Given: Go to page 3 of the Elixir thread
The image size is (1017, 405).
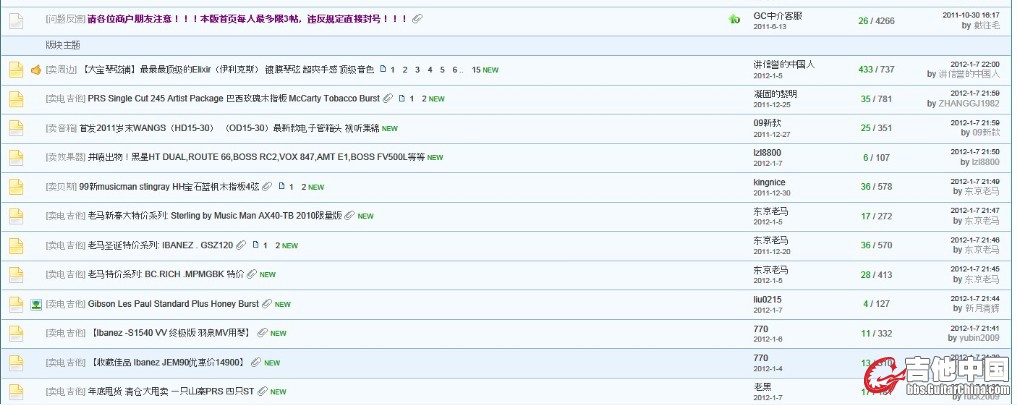Looking at the screenshot, I should [x=417, y=70].
